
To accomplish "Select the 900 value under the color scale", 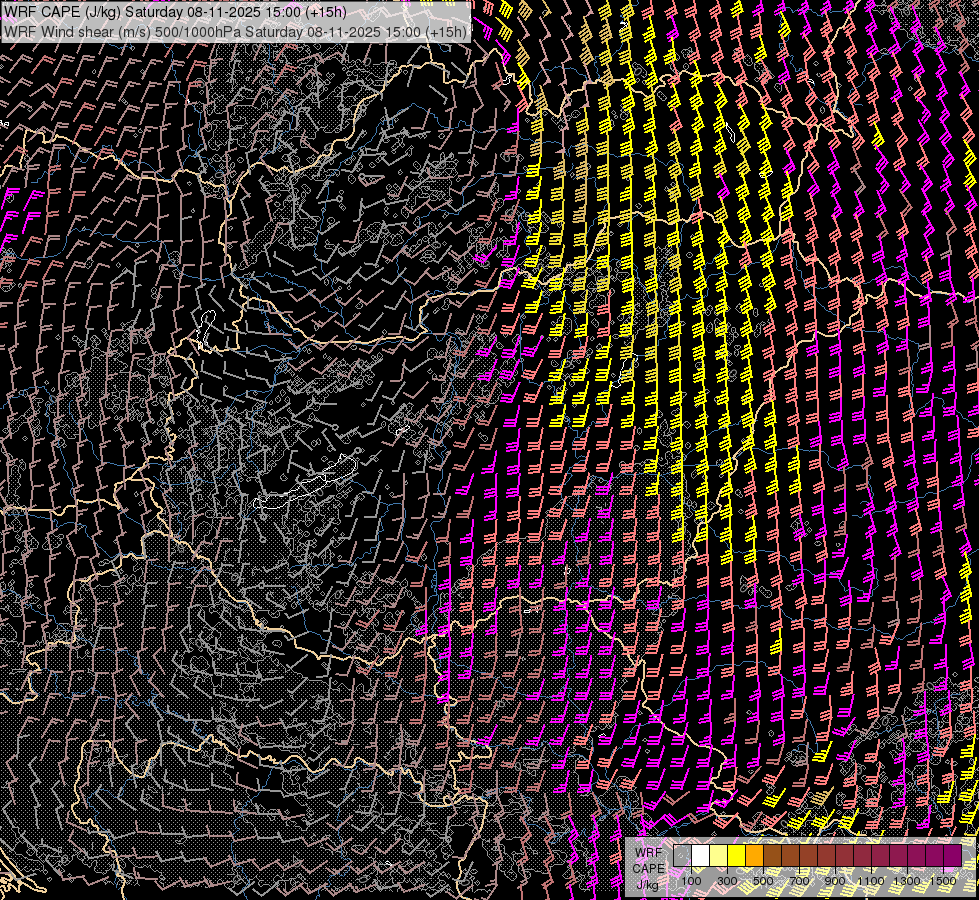I will coord(834,881).
